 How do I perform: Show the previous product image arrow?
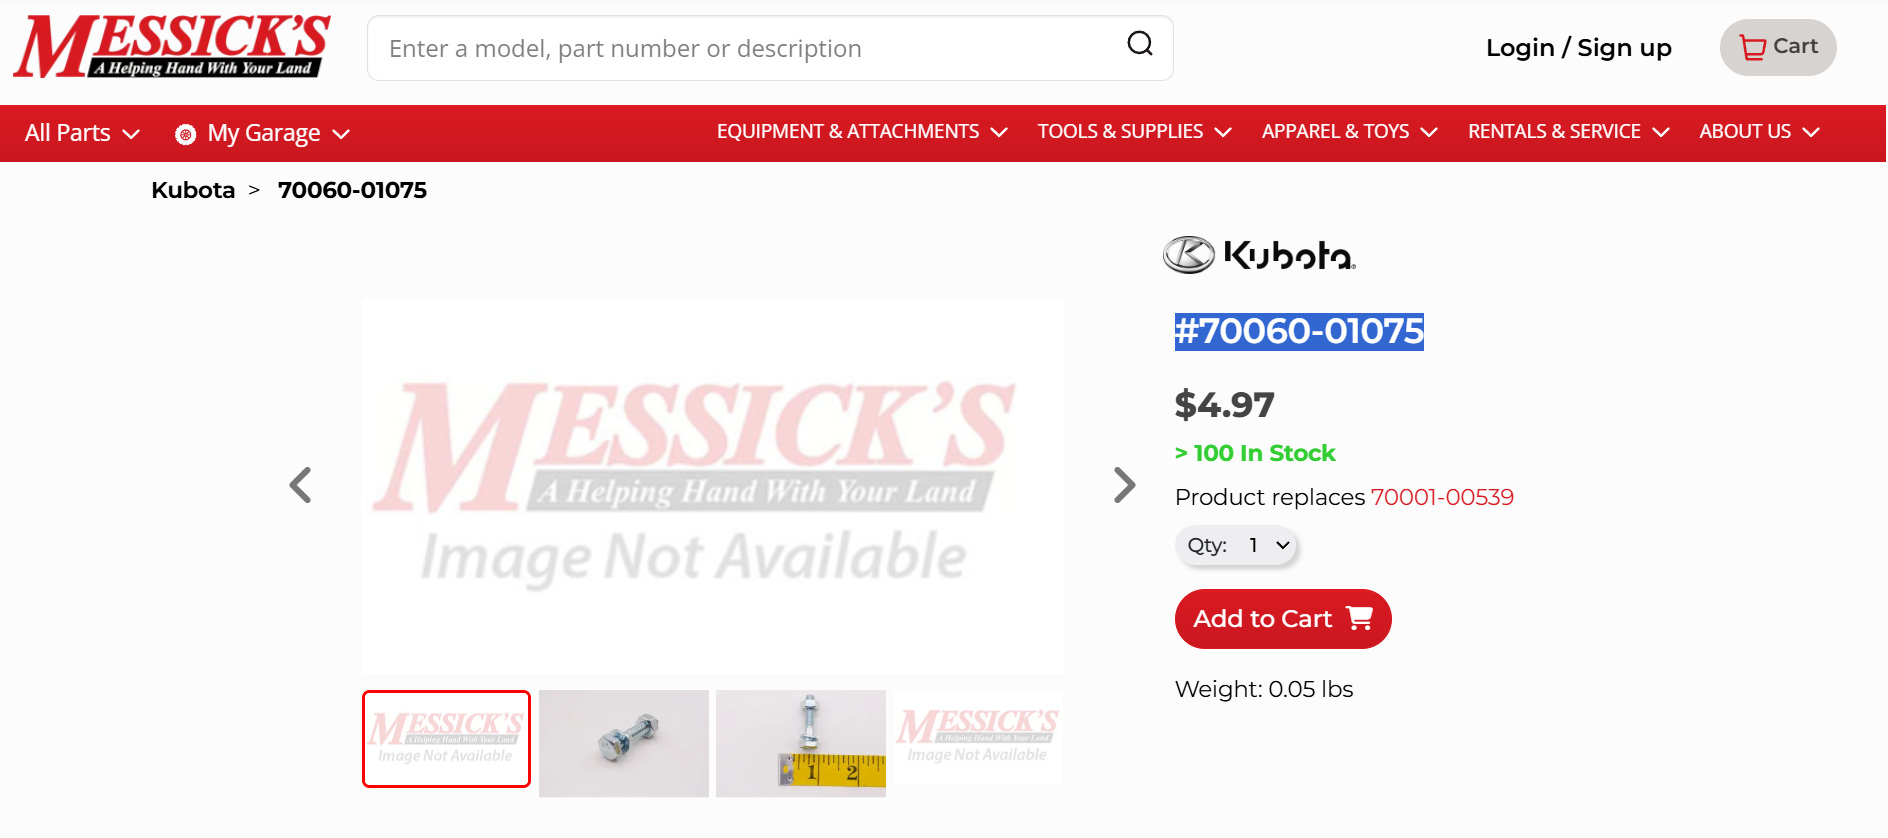[300, 485]
